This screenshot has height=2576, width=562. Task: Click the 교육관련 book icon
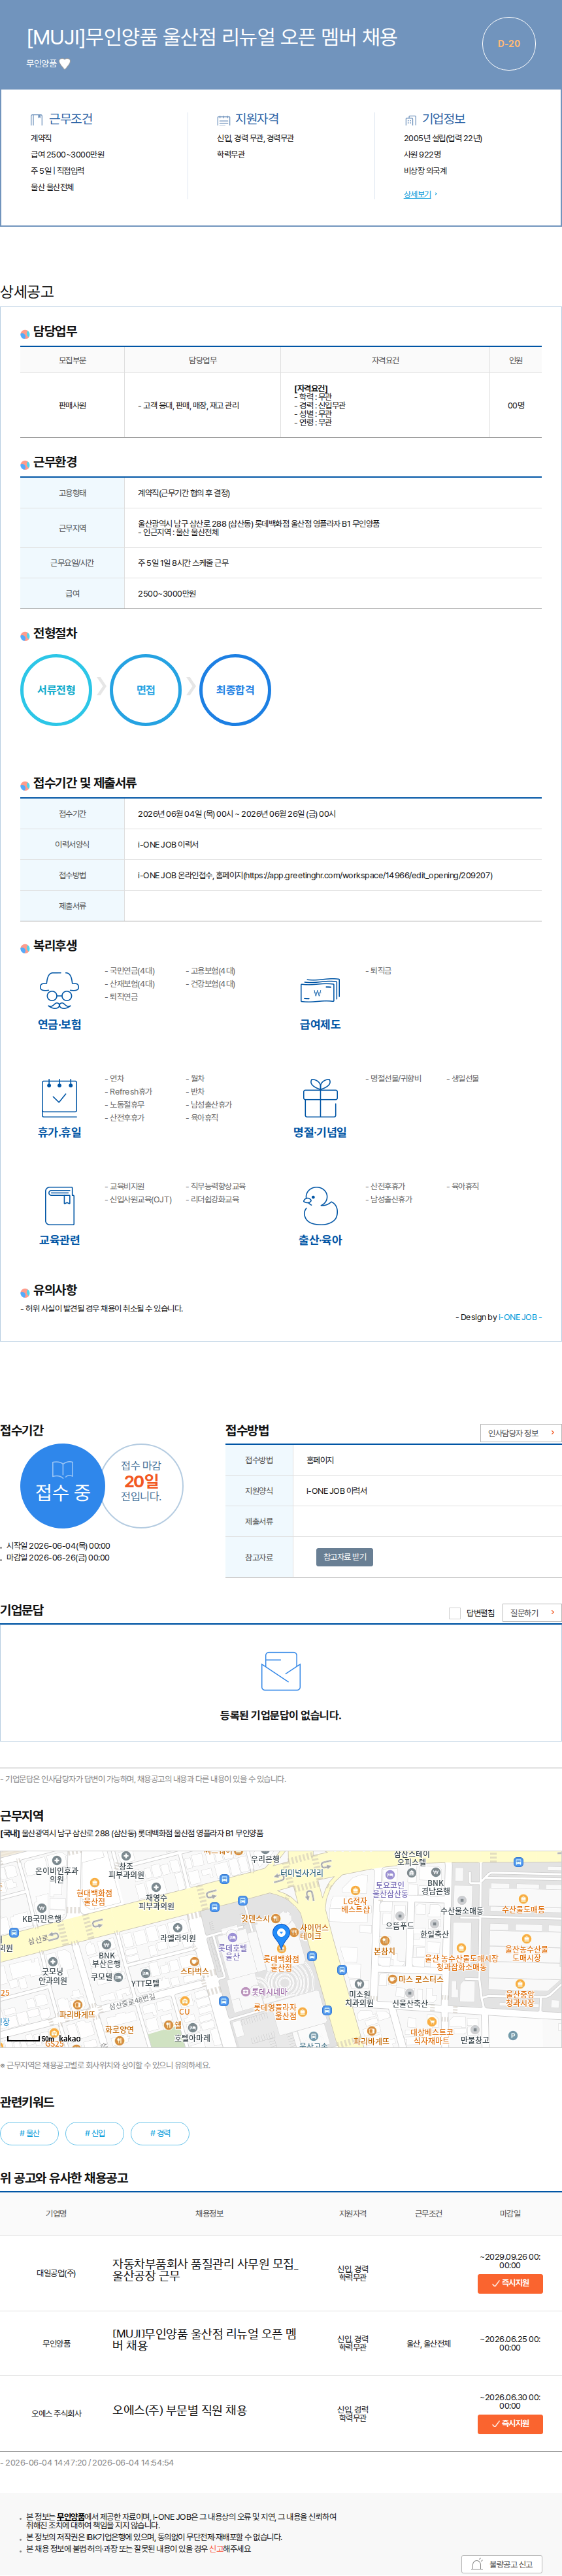(59, 1205)
